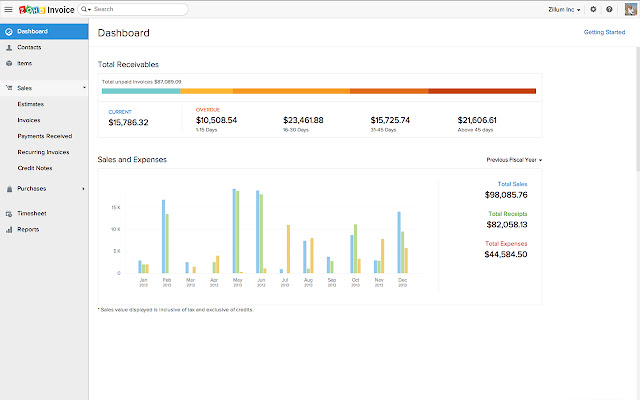Click the light orange segment of receivables bar
The height and width of the screenshot is (400, 640).
pyautogui.click(x=207, y=91)
